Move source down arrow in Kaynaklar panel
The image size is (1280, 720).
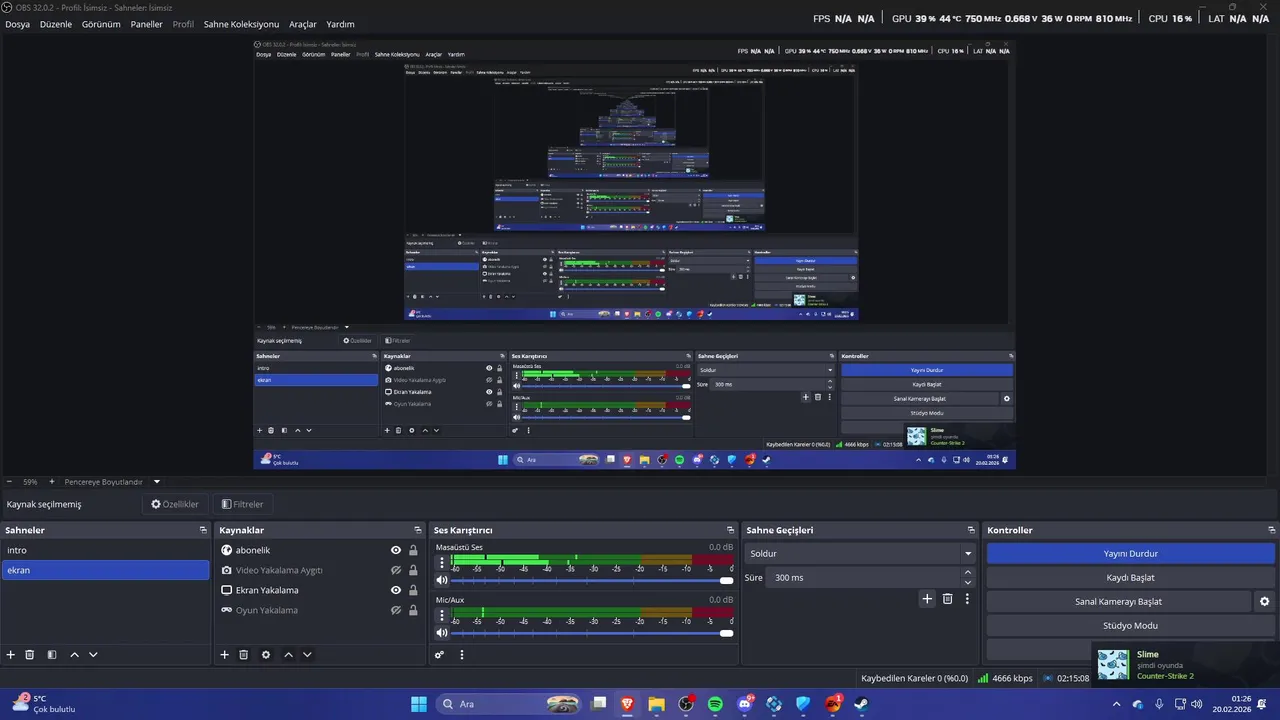(x=307, y=655)
